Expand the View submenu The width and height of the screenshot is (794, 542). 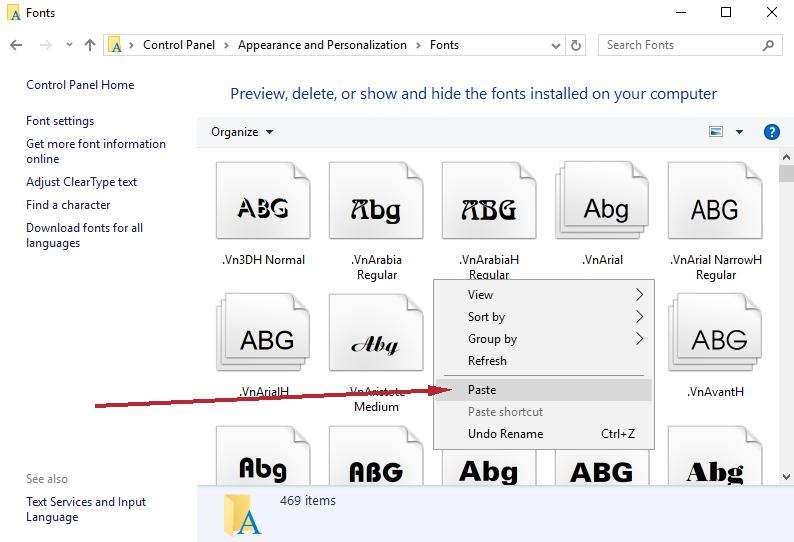544,294
